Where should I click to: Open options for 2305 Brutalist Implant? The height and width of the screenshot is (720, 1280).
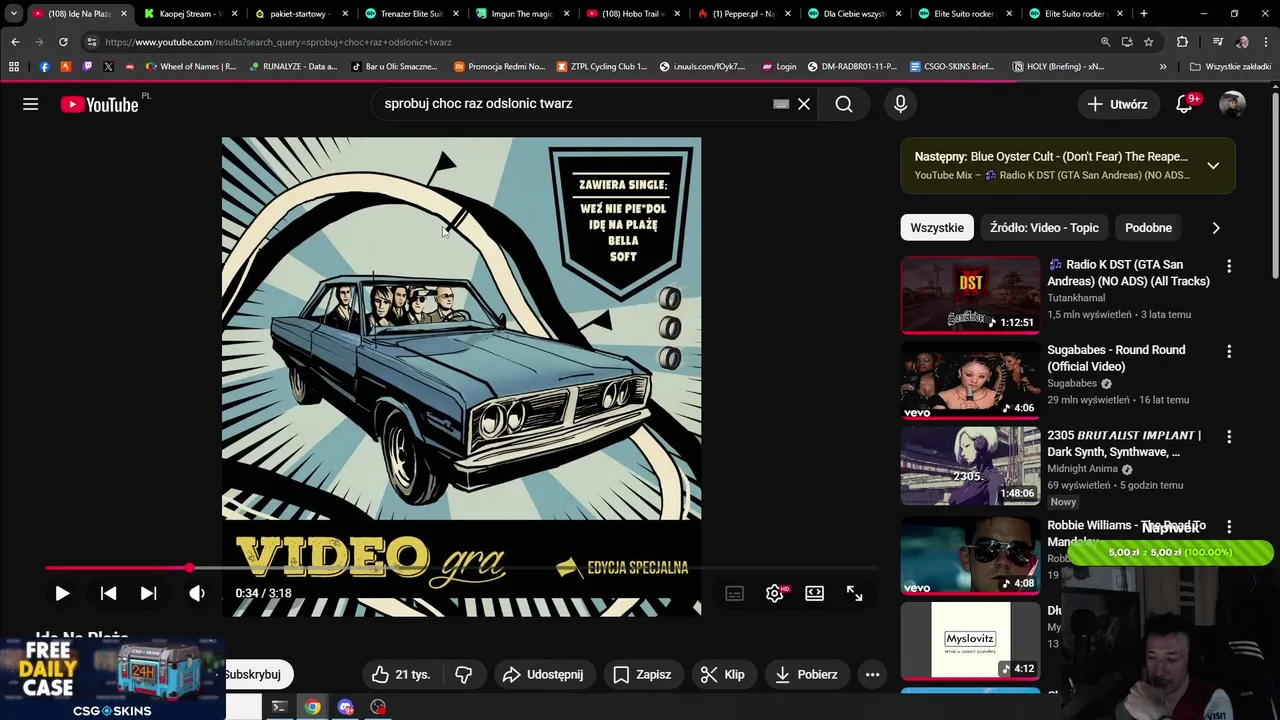[1229, 437]
